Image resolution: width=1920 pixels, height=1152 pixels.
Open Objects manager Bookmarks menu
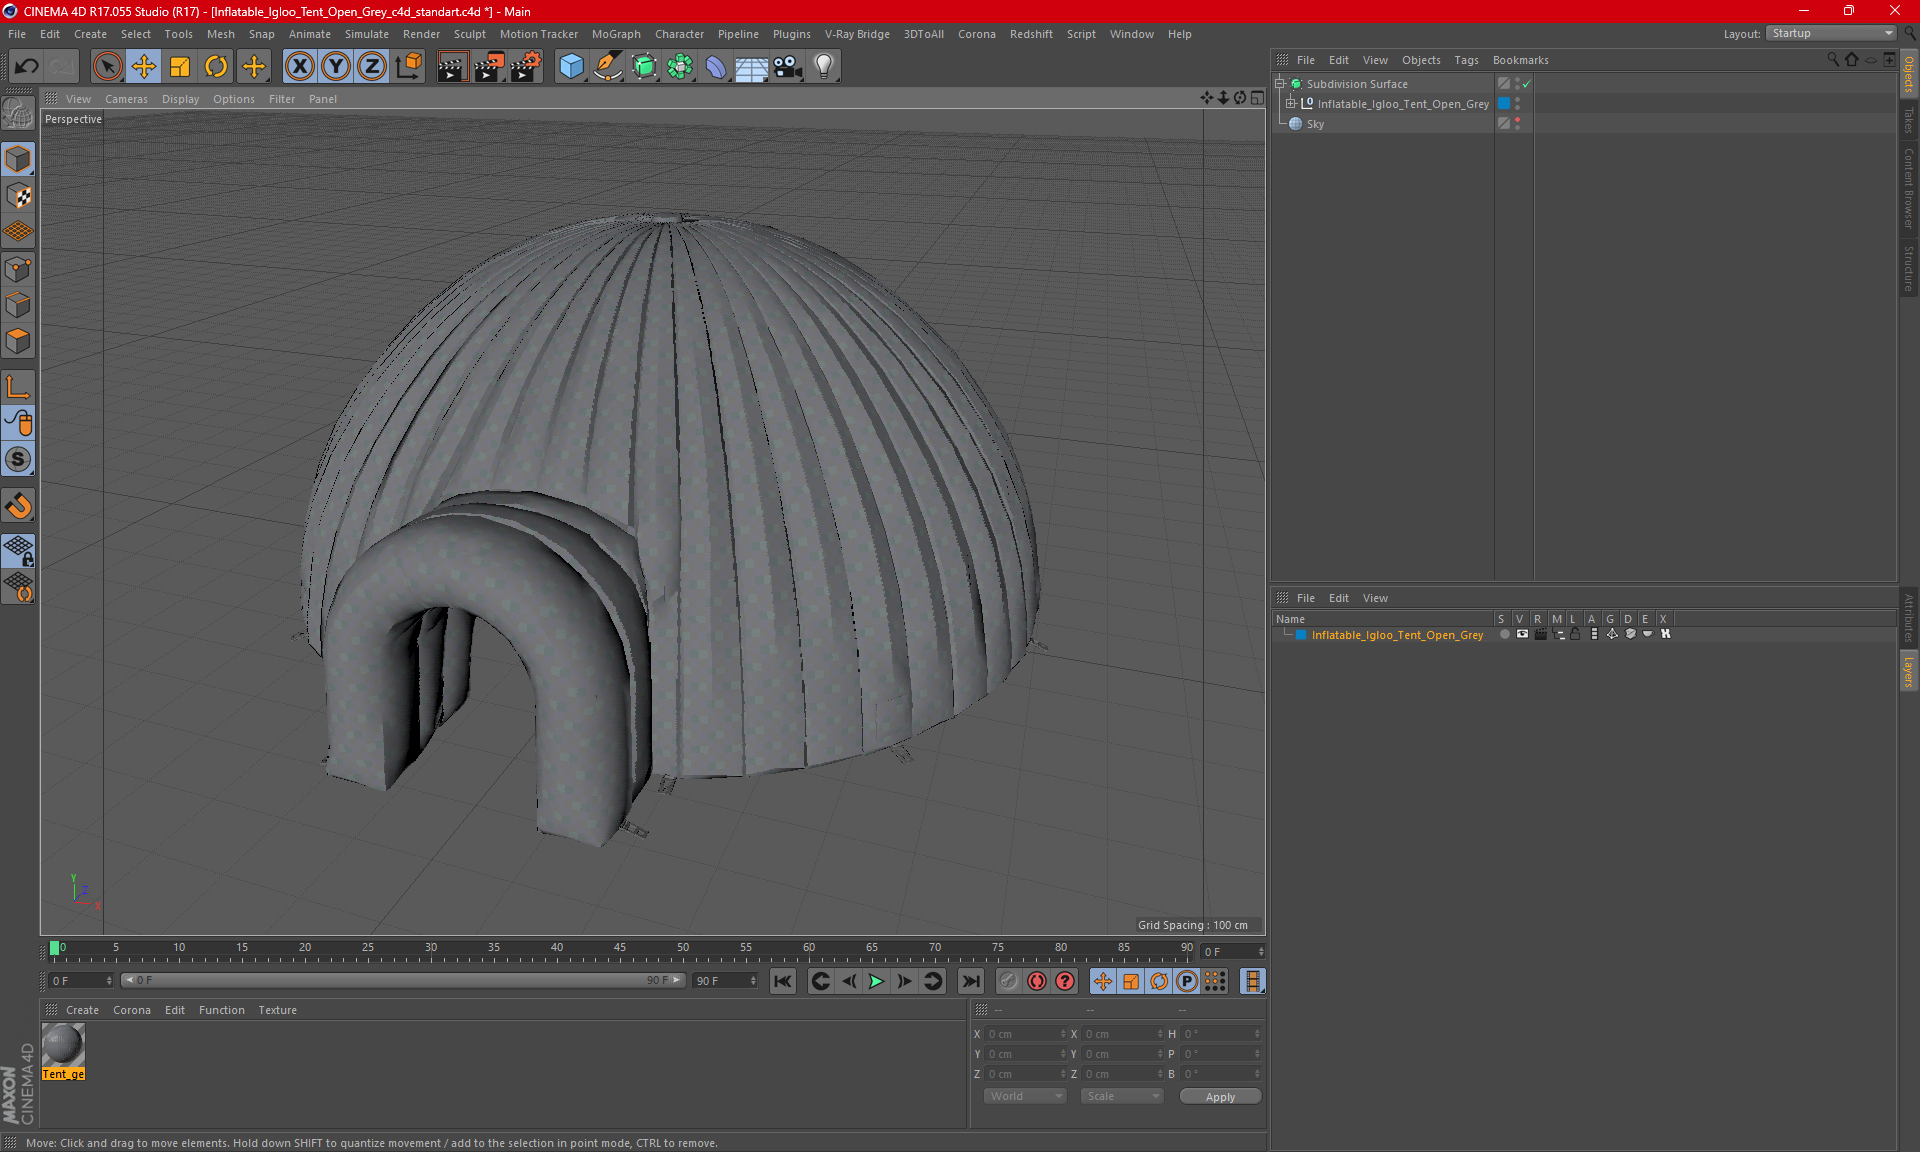1520,60
